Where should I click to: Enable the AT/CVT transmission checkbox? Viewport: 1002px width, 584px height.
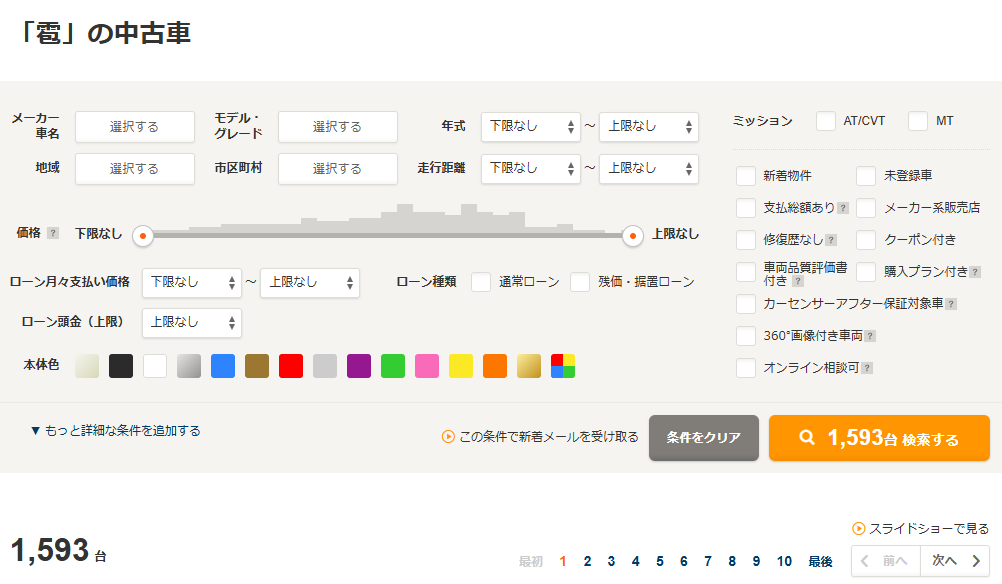tap(826, 121)
